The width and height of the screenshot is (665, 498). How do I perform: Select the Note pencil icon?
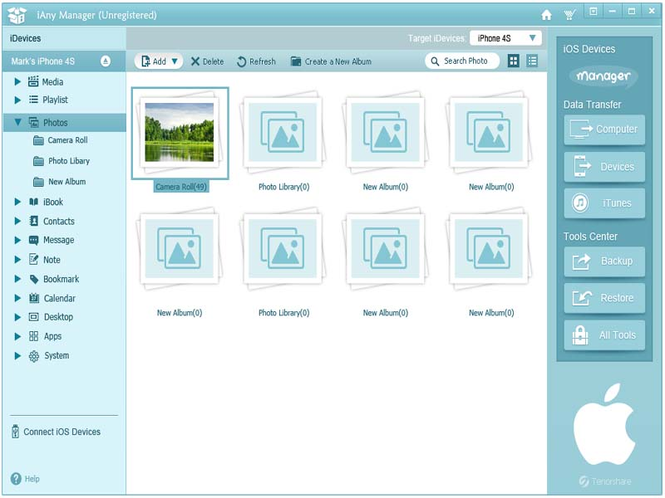click(x=34, y=259)
